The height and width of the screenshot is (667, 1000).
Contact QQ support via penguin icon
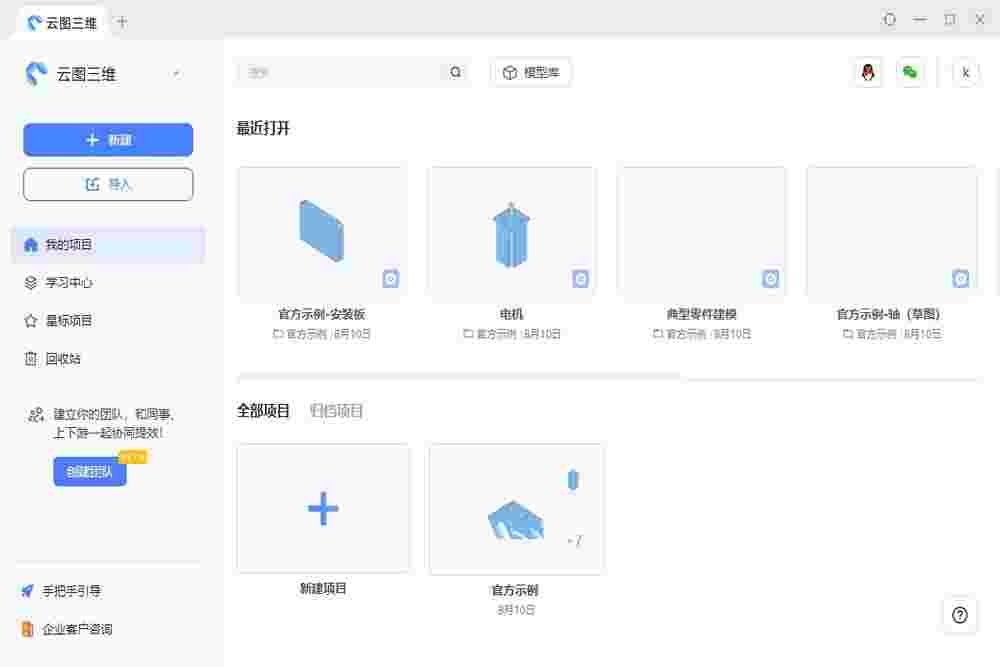[x=867, y=72]
